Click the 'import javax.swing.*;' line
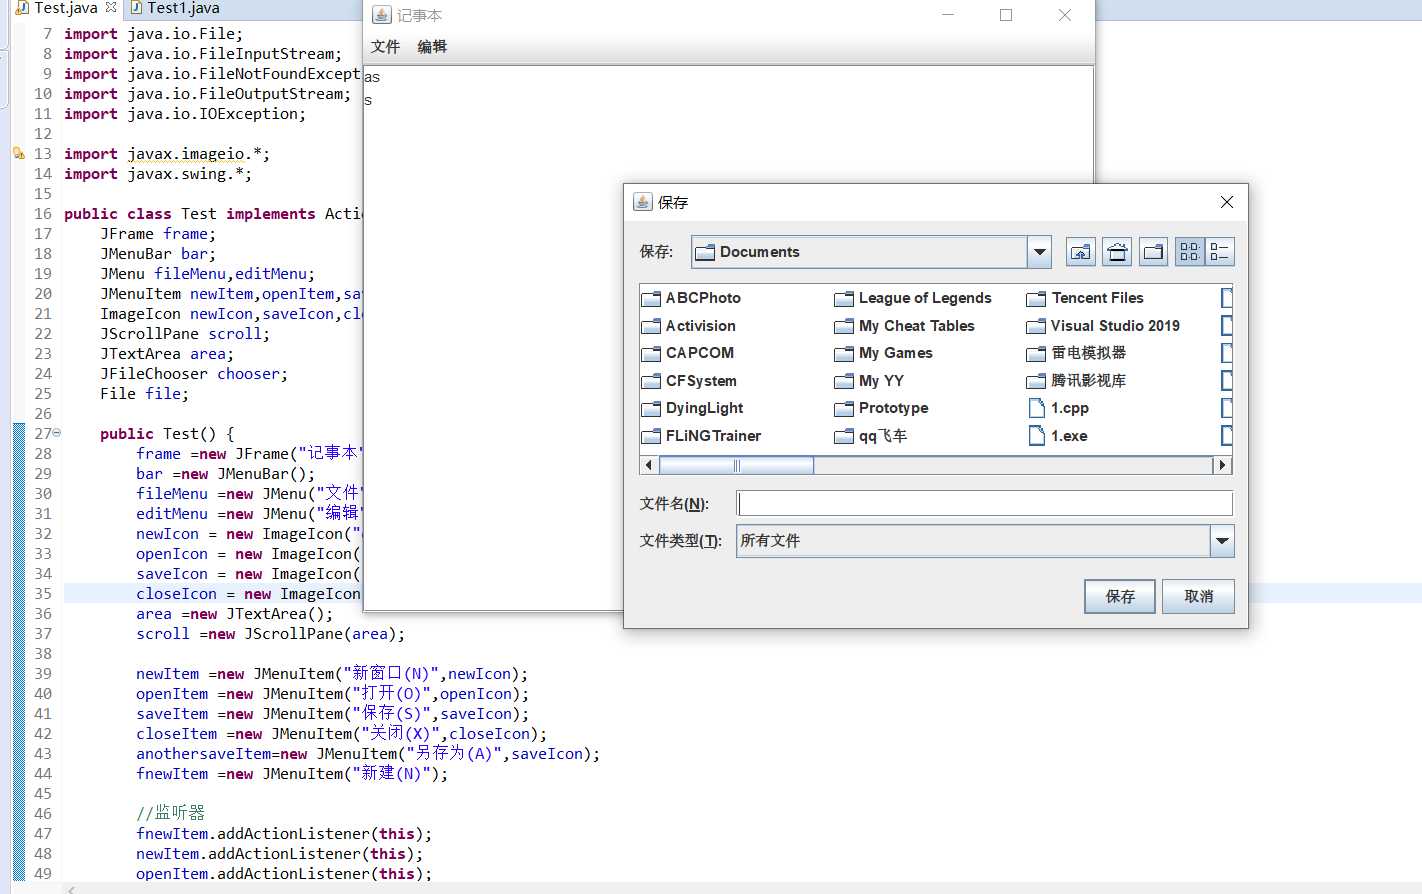1422x894 pixels. coord(158,174)
